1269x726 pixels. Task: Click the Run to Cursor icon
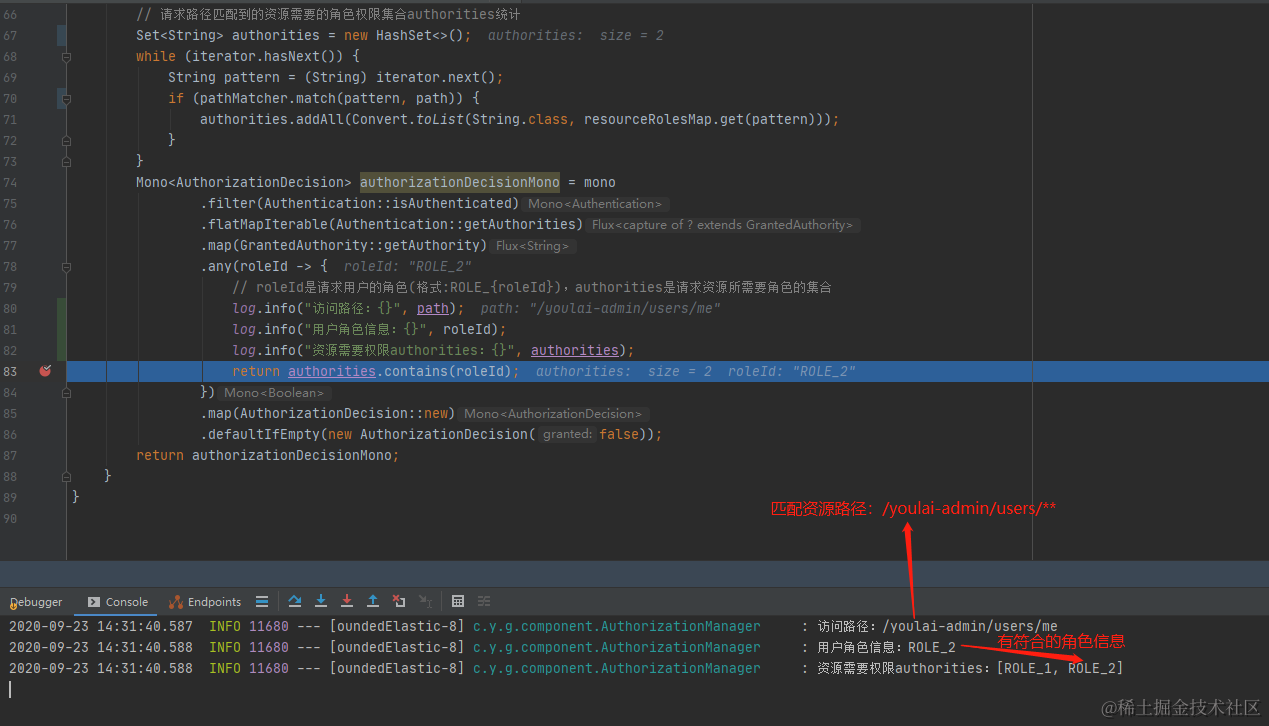(425, 601)
